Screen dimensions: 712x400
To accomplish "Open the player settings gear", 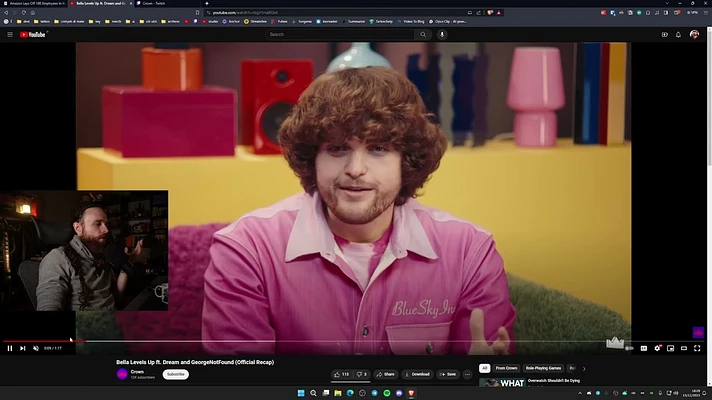I will pyautogui.click(x=657, y=348).
